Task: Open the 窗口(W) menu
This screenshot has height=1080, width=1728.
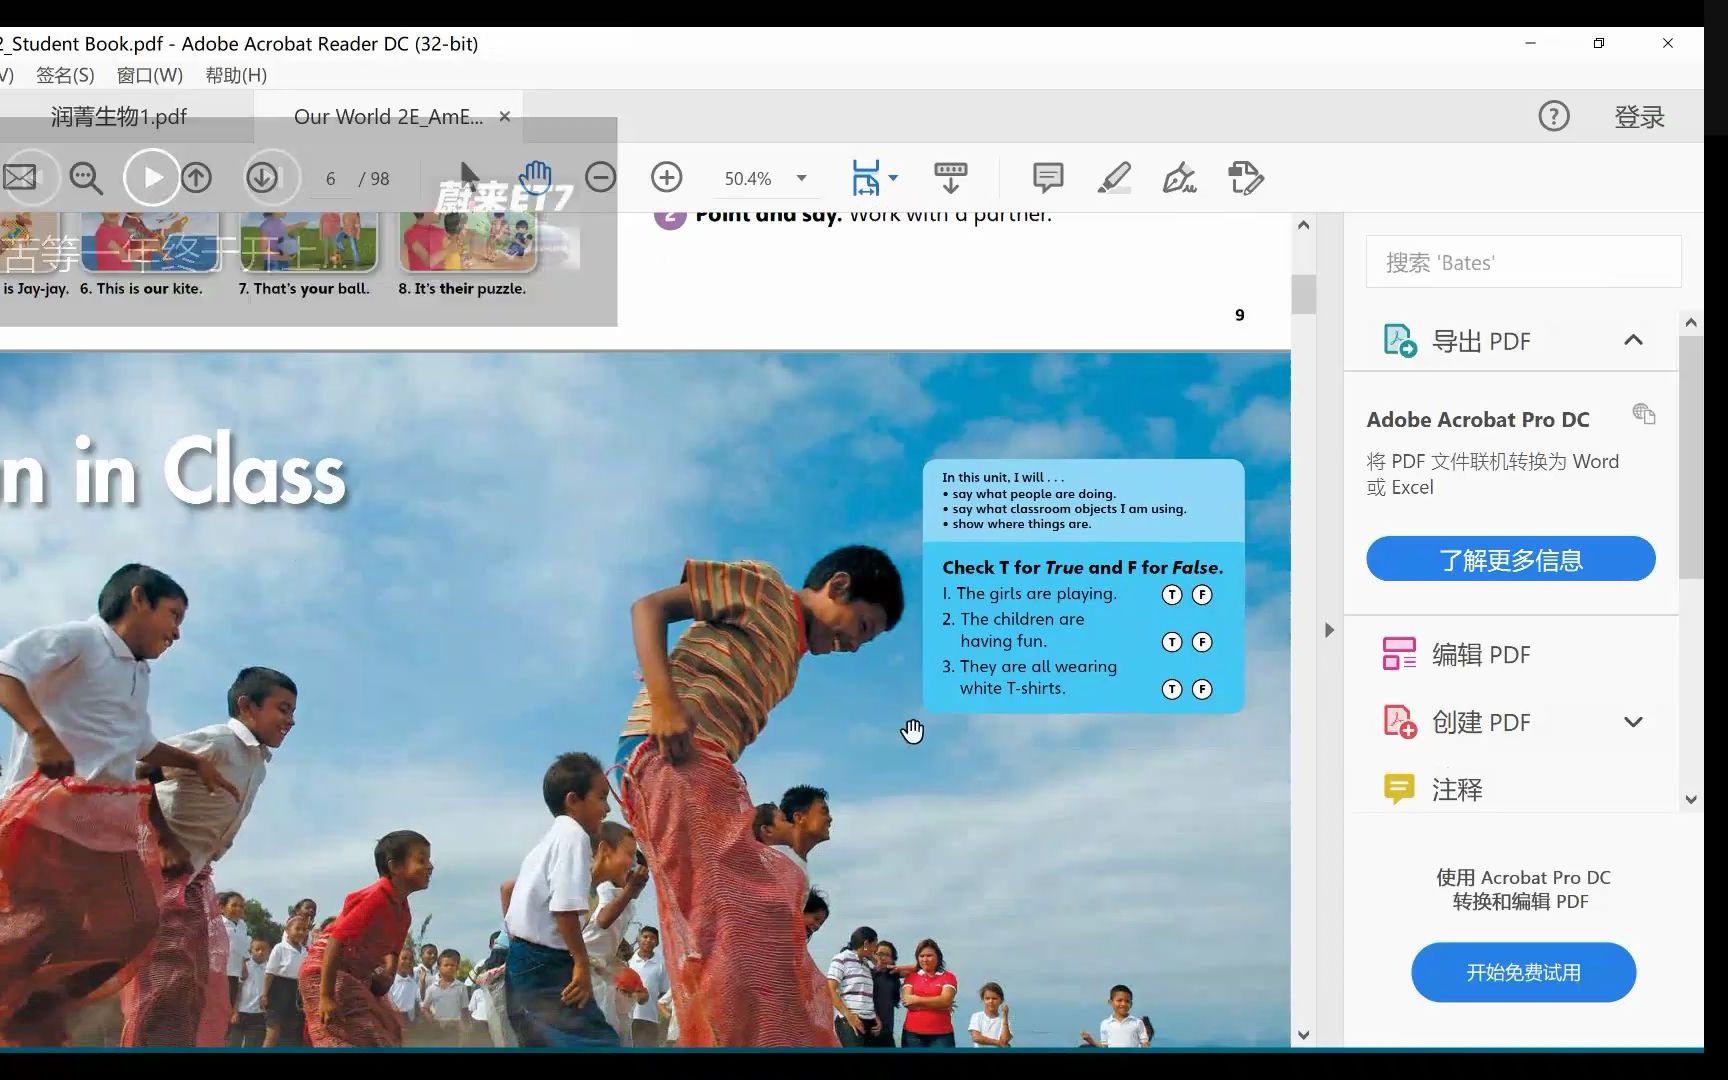Action: click(x=150, y=75)
